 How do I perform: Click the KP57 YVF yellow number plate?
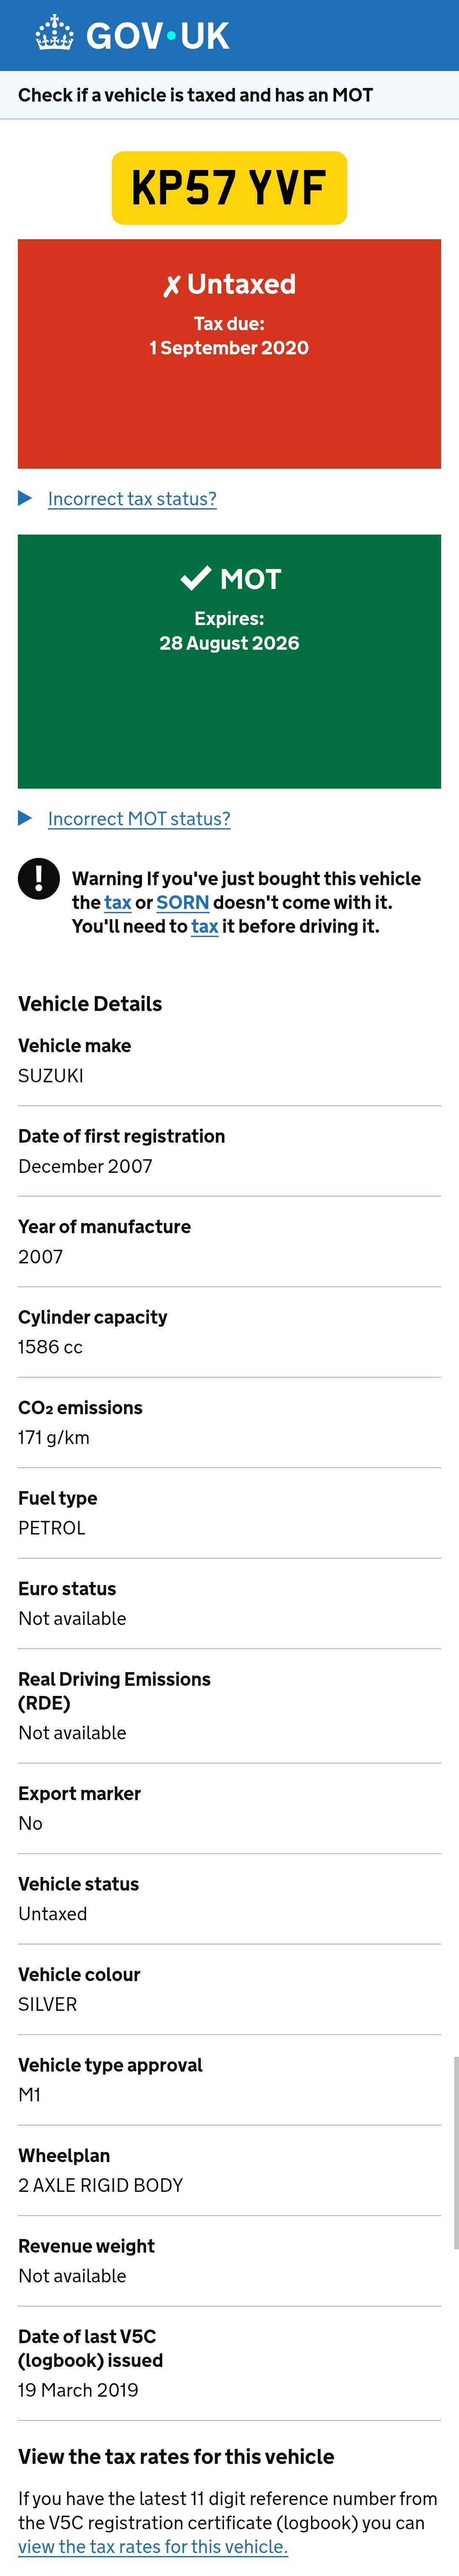point(229,188)
